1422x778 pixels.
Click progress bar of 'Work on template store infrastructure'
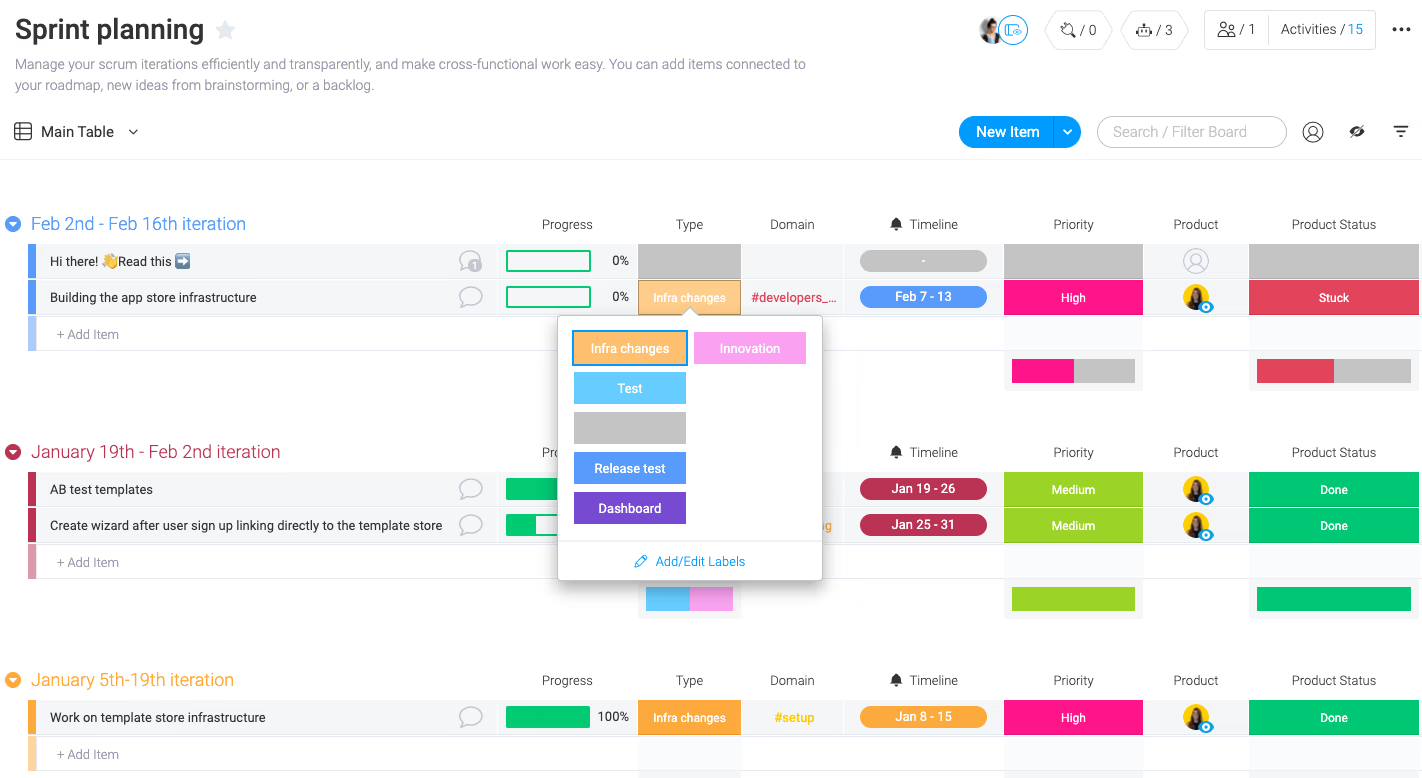[548, 717]
